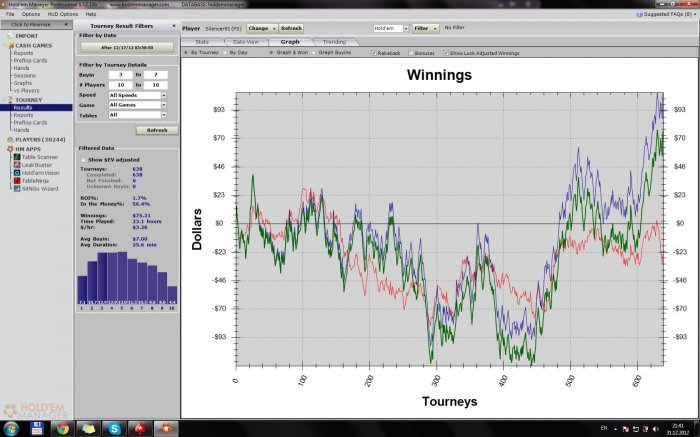Open the Change player dropdown
Screen dimensions: 700x437
(x=262, y=28)
